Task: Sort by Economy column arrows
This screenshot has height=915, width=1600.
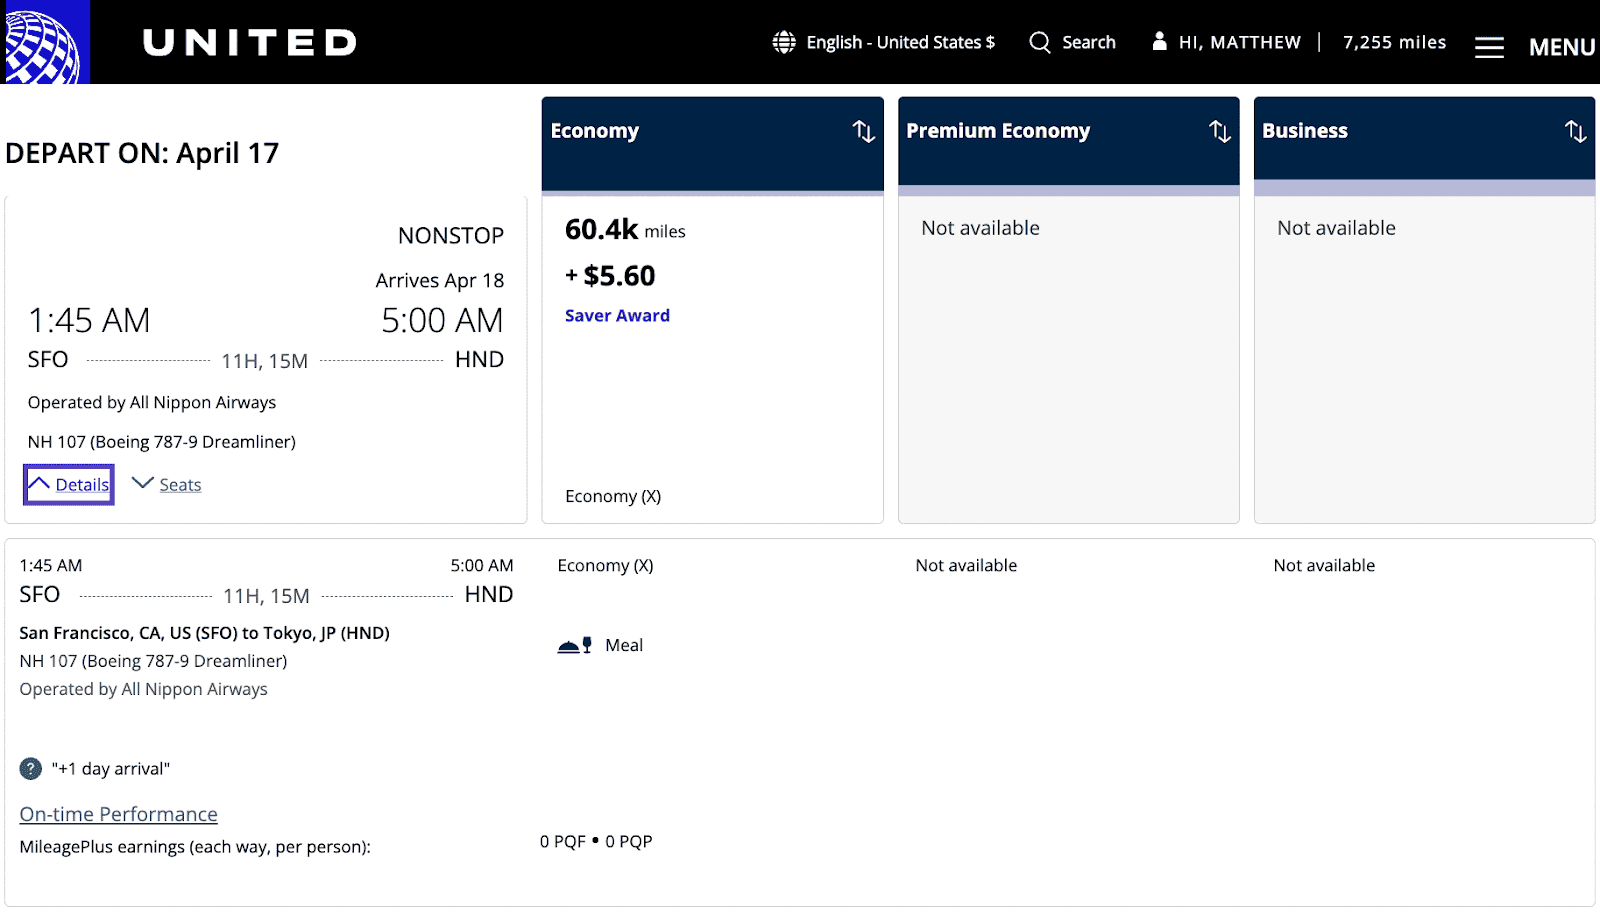Action: [x=864, y=131]
